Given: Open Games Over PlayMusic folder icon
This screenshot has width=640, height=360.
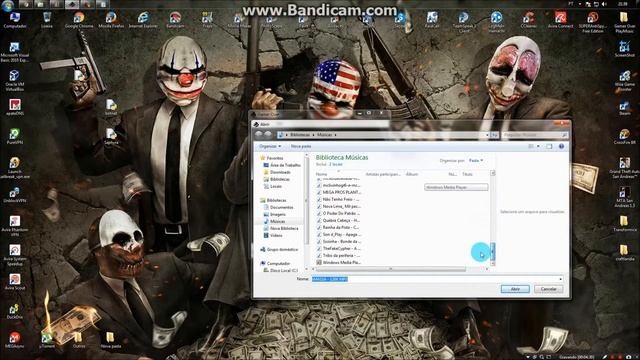Looking at the screenshot, I should coord(624,22).
